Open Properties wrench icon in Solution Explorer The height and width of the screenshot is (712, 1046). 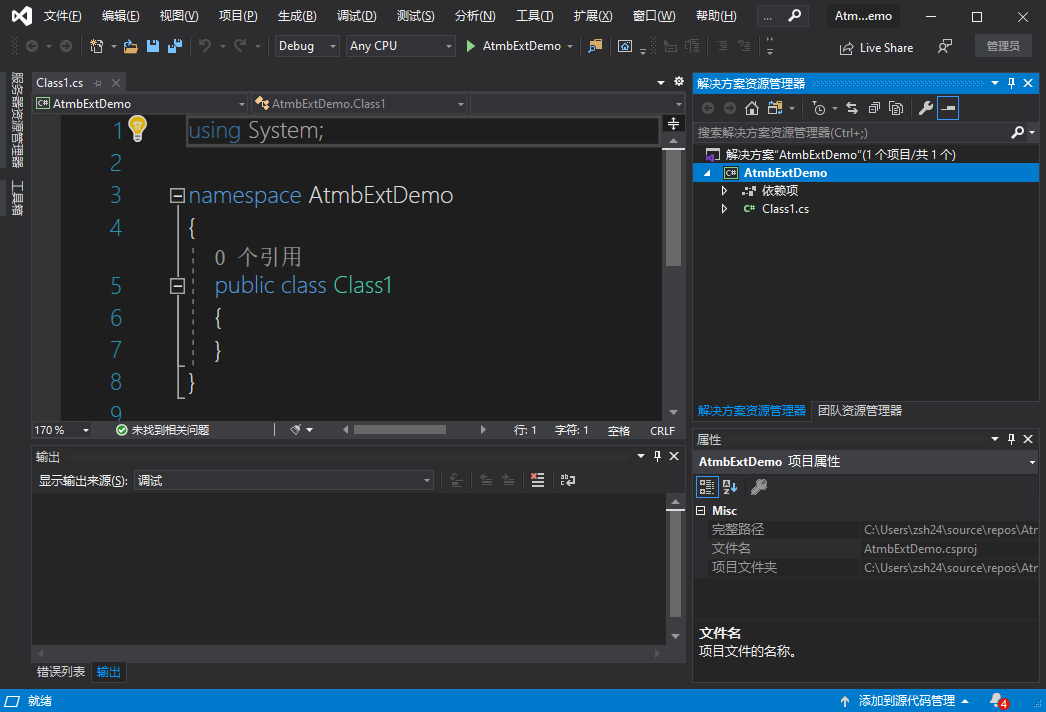pos(925,108)
